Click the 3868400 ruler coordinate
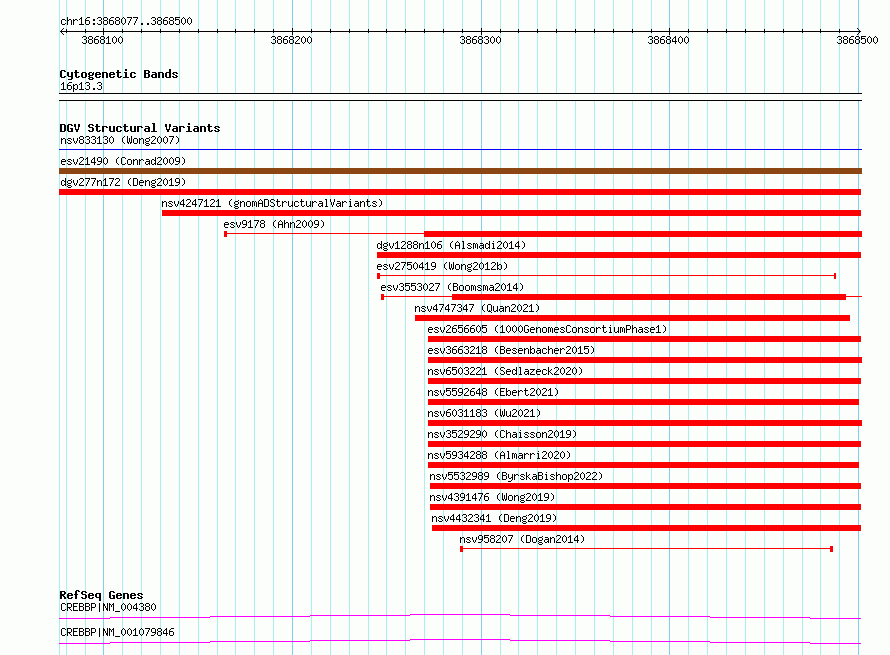The width and height of the screenshot is (890, 655). (x=668, y=40)
